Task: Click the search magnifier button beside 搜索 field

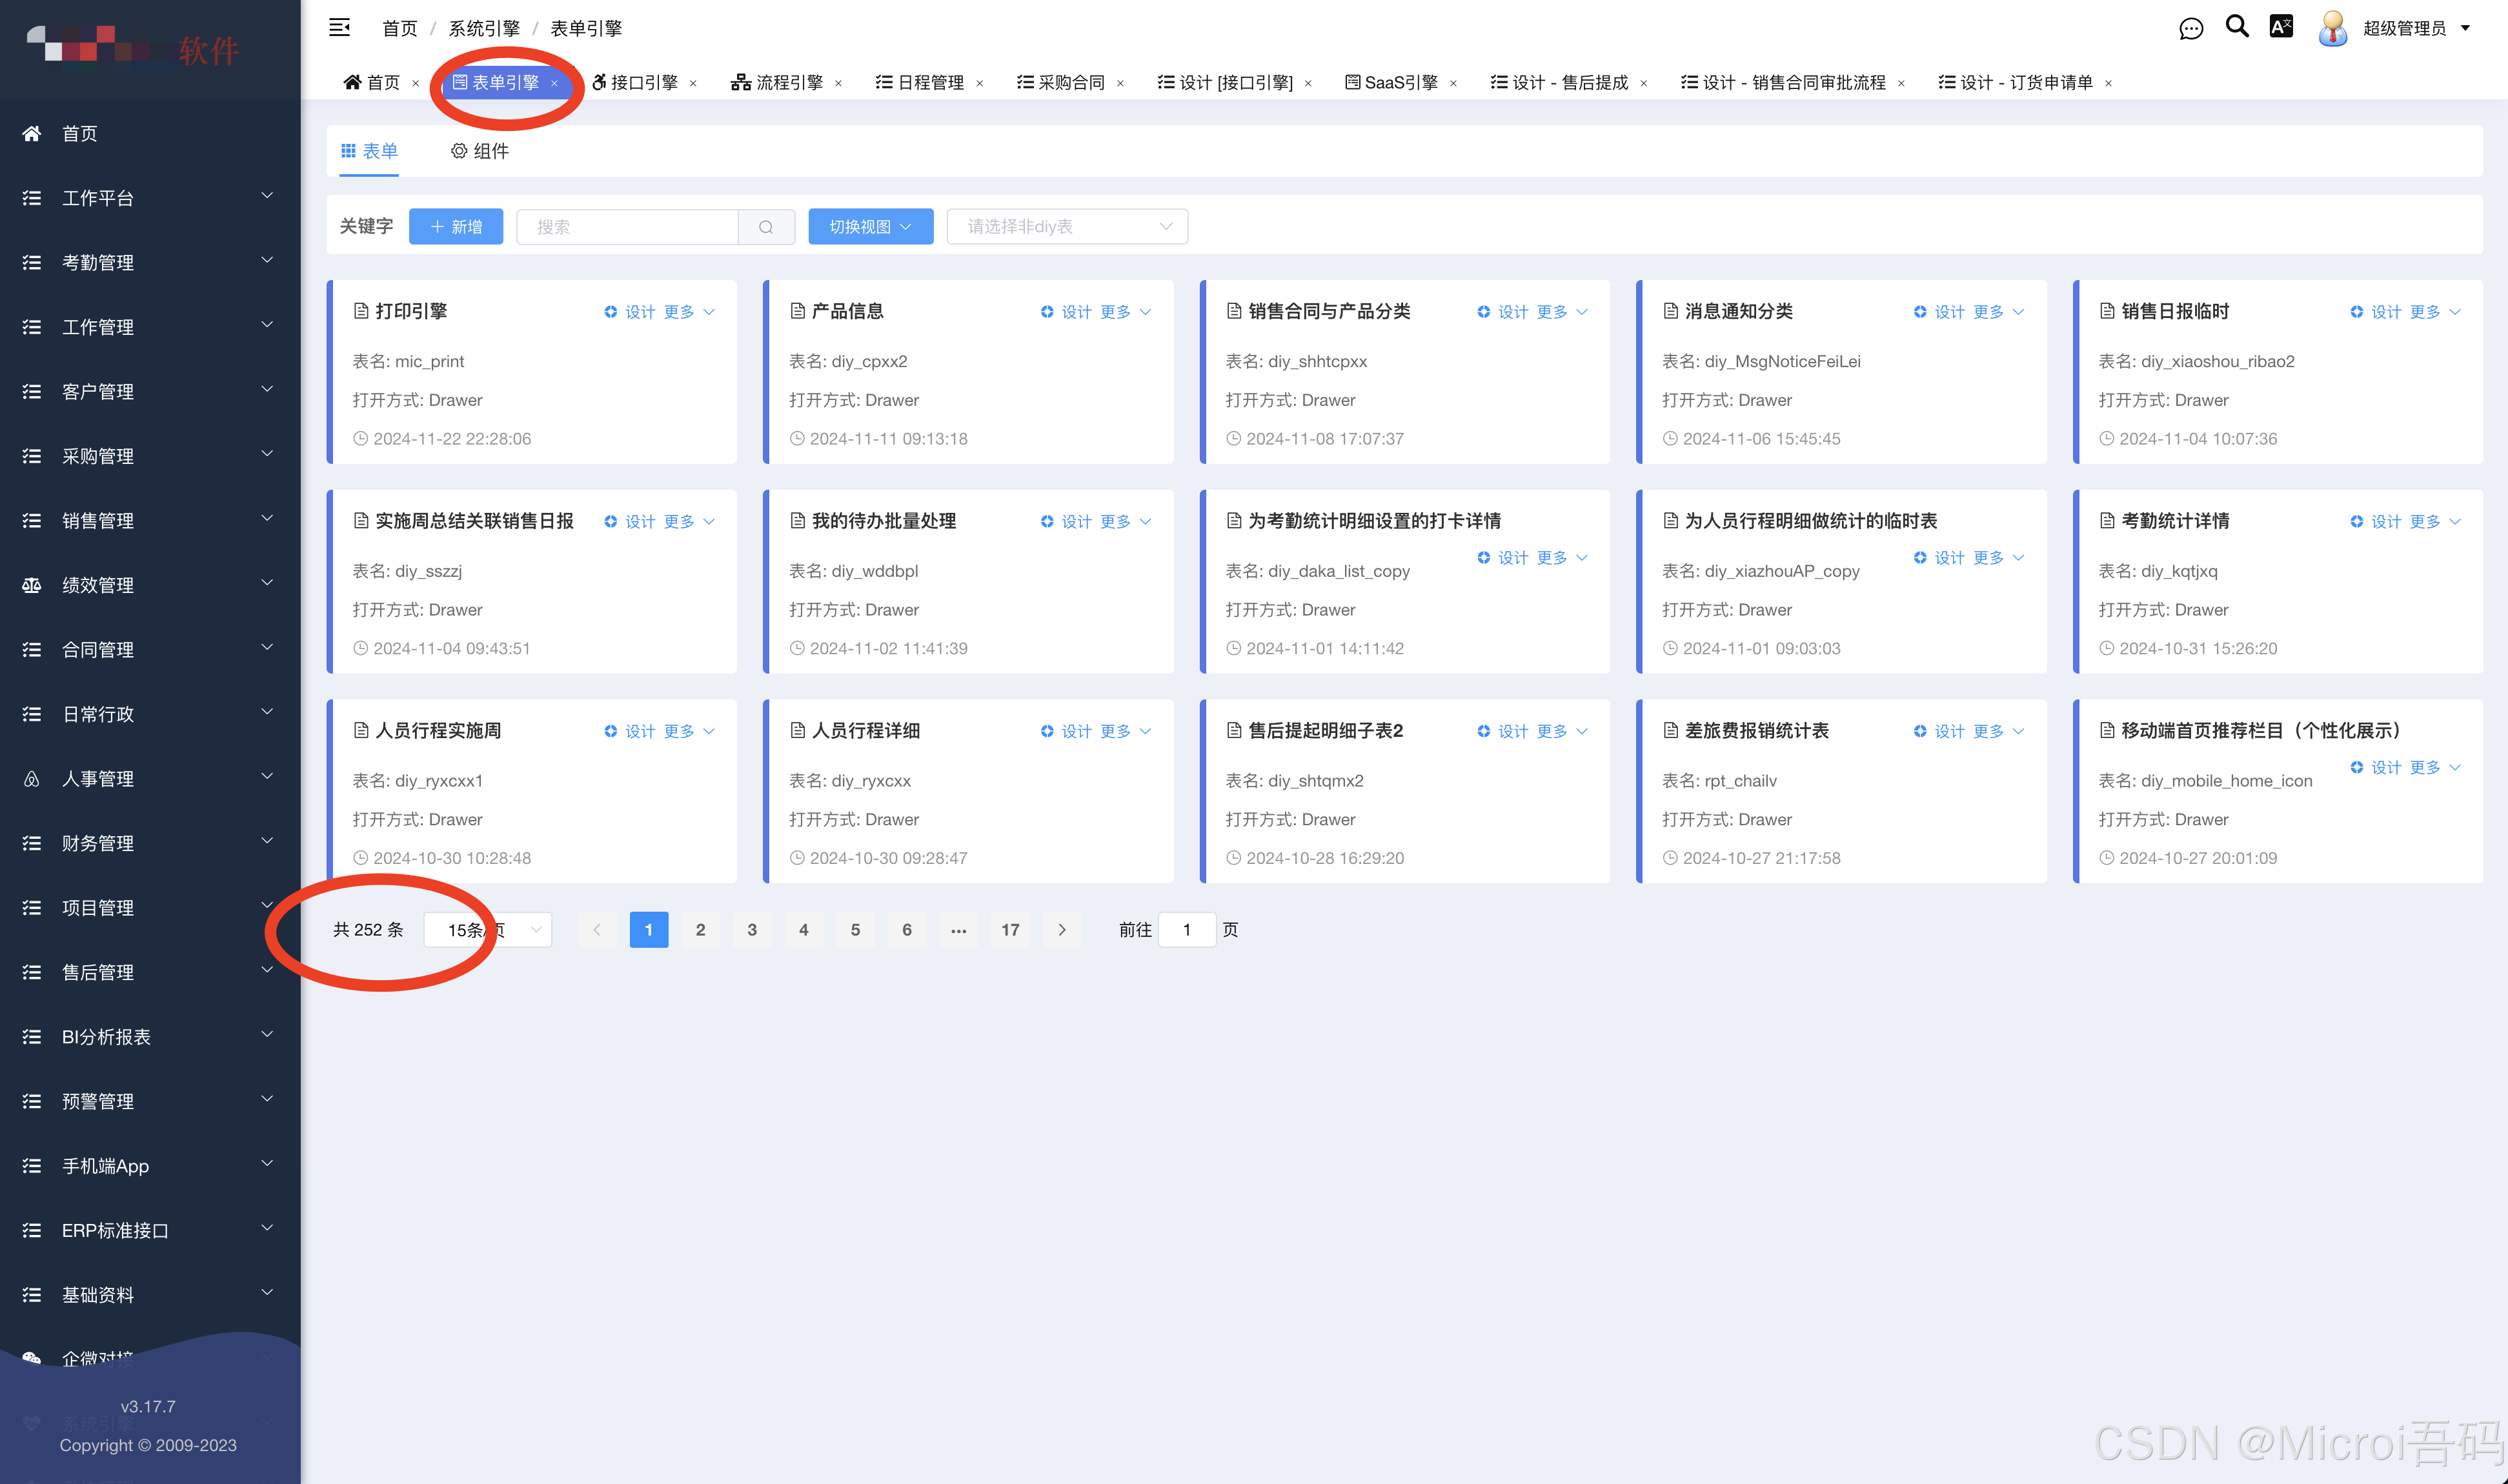Action: point(766,227)
